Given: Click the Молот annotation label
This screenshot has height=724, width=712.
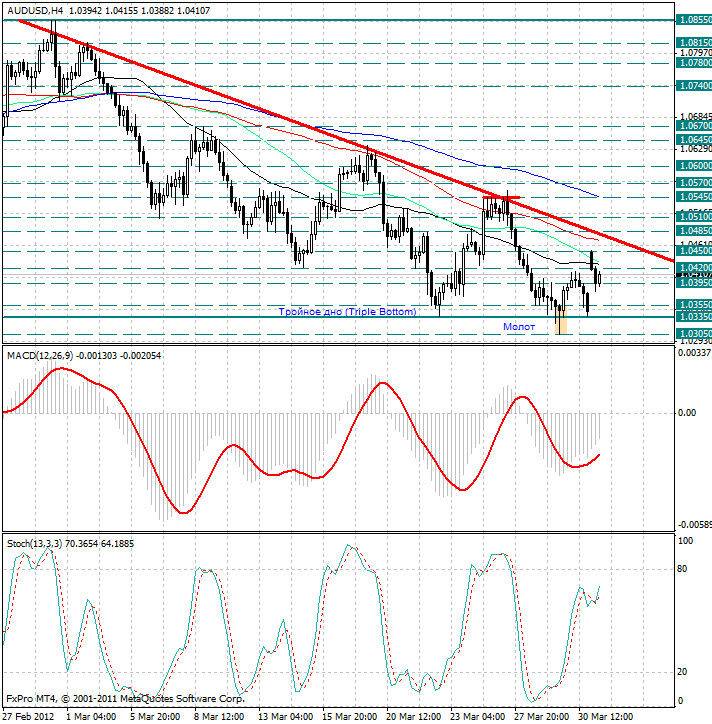Looking at the screenshot, I should [519, 327].
